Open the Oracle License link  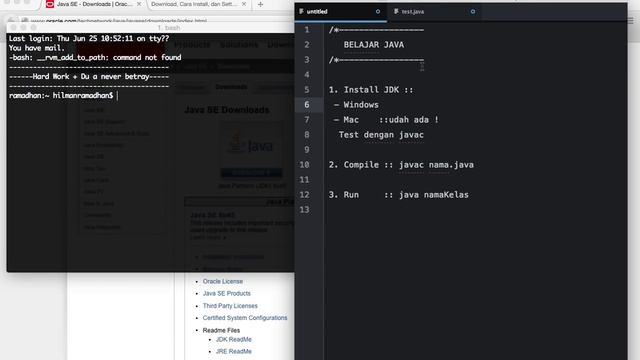(x=222, y=281)
